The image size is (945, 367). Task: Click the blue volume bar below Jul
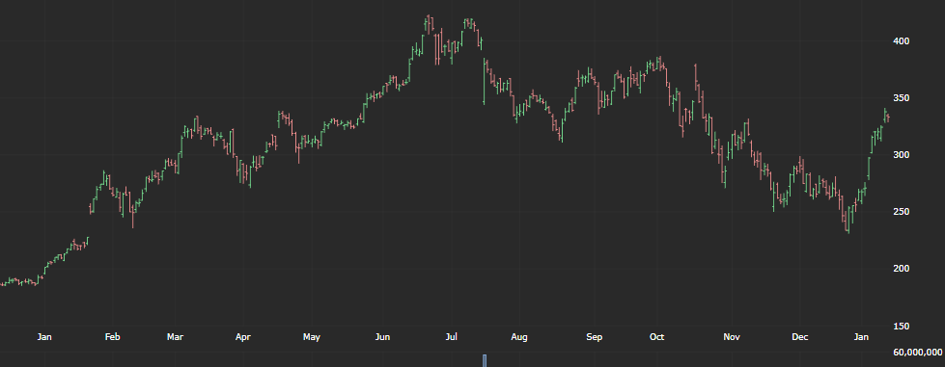coord(485,360)
